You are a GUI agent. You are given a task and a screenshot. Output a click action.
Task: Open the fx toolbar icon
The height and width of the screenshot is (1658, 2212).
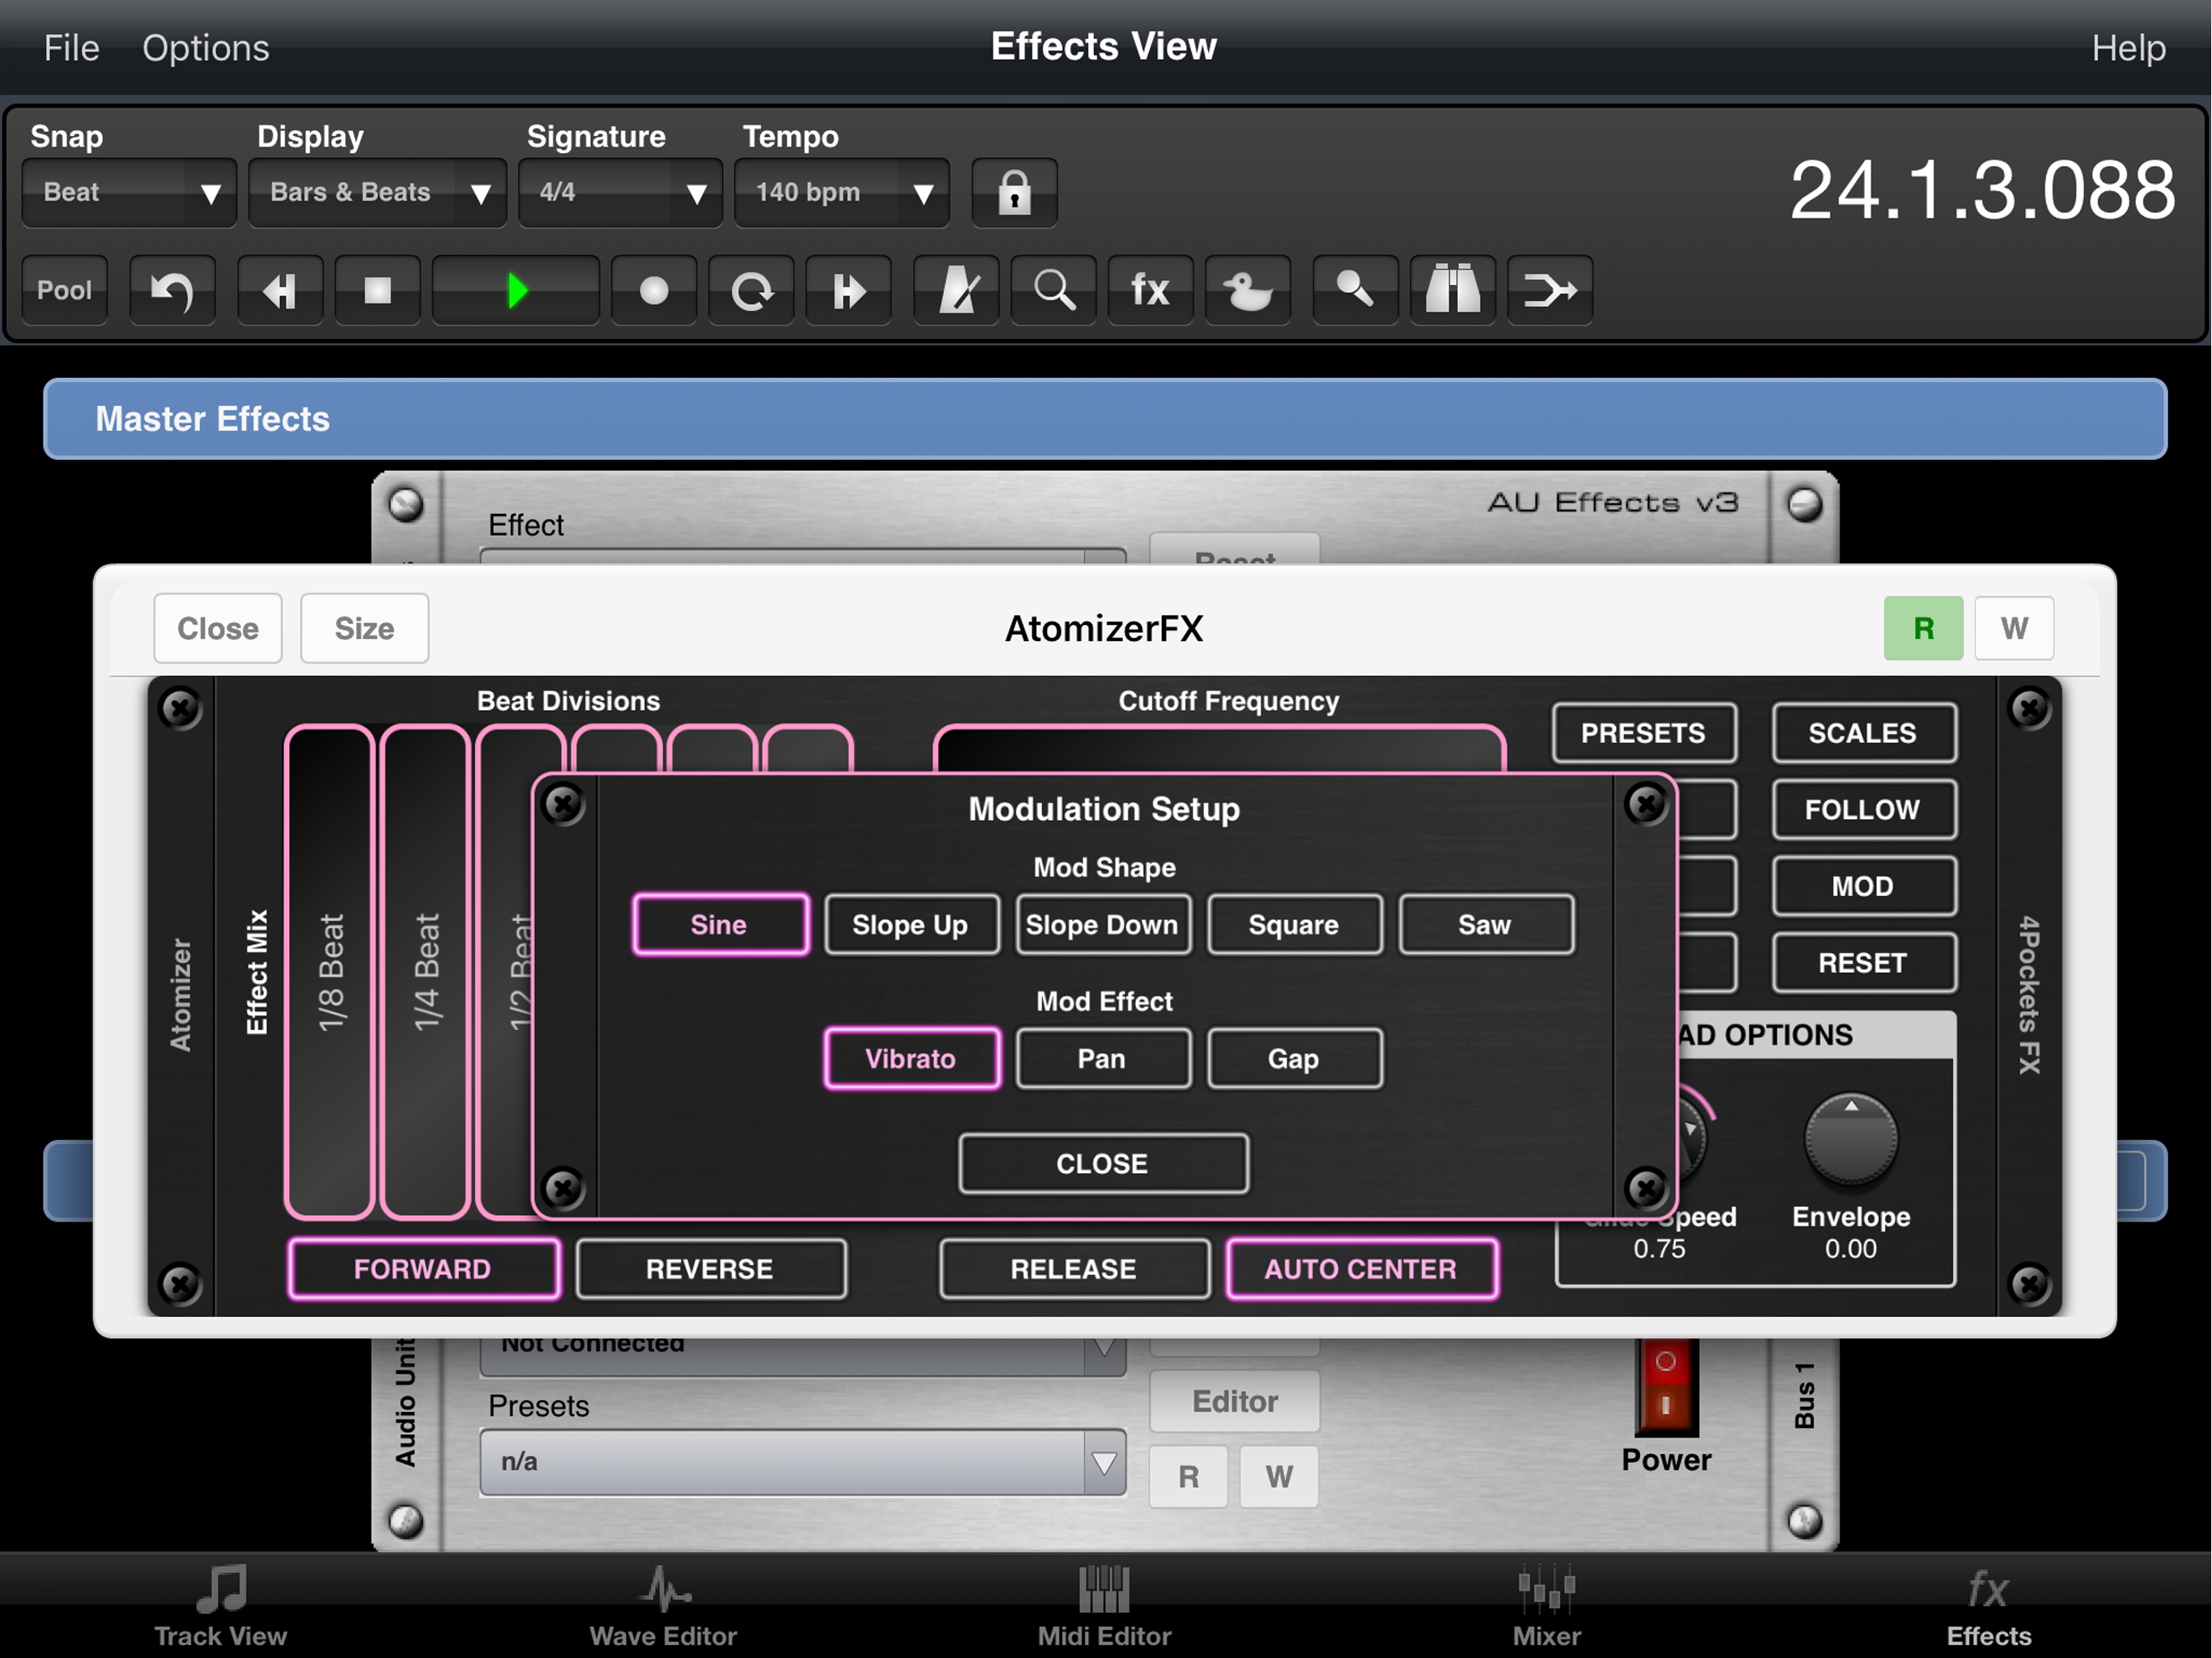(x=1150, y=291)
